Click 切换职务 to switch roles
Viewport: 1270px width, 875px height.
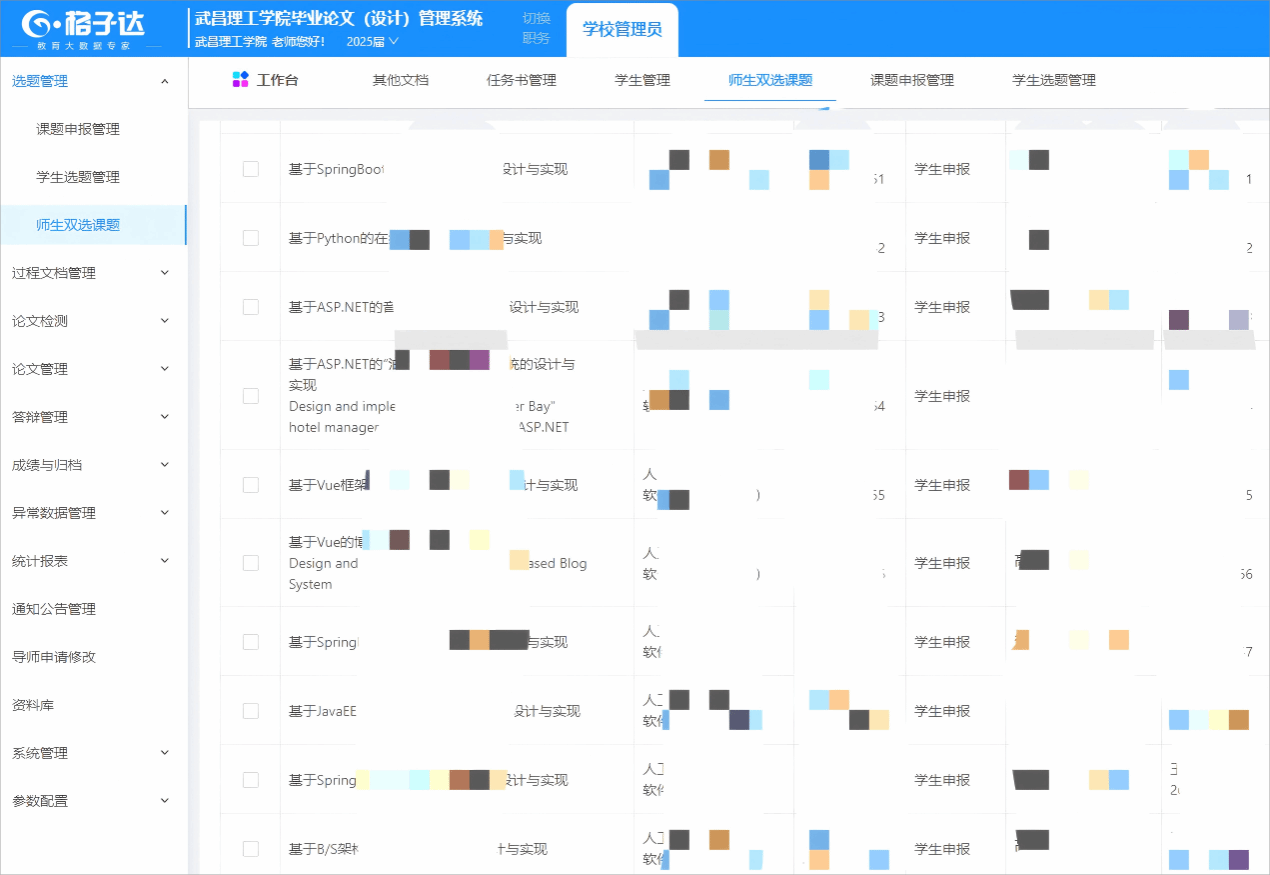(536, 28)
